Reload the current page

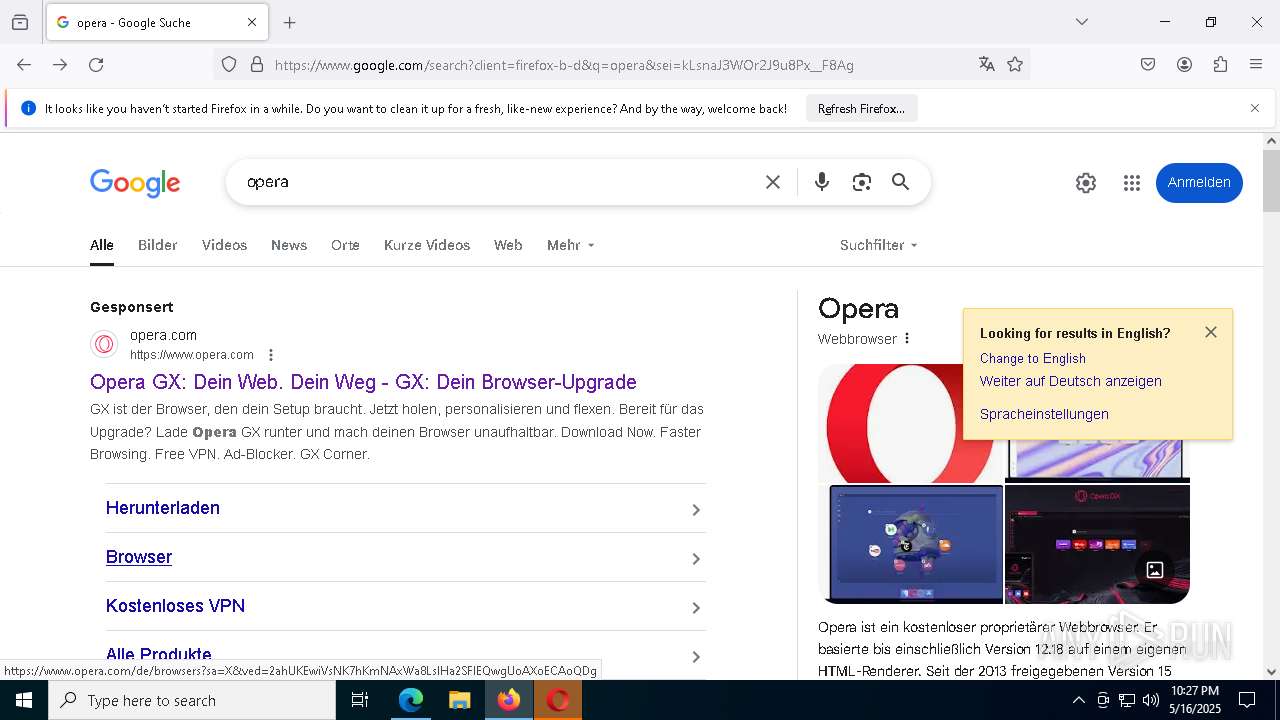pos(96,65)
